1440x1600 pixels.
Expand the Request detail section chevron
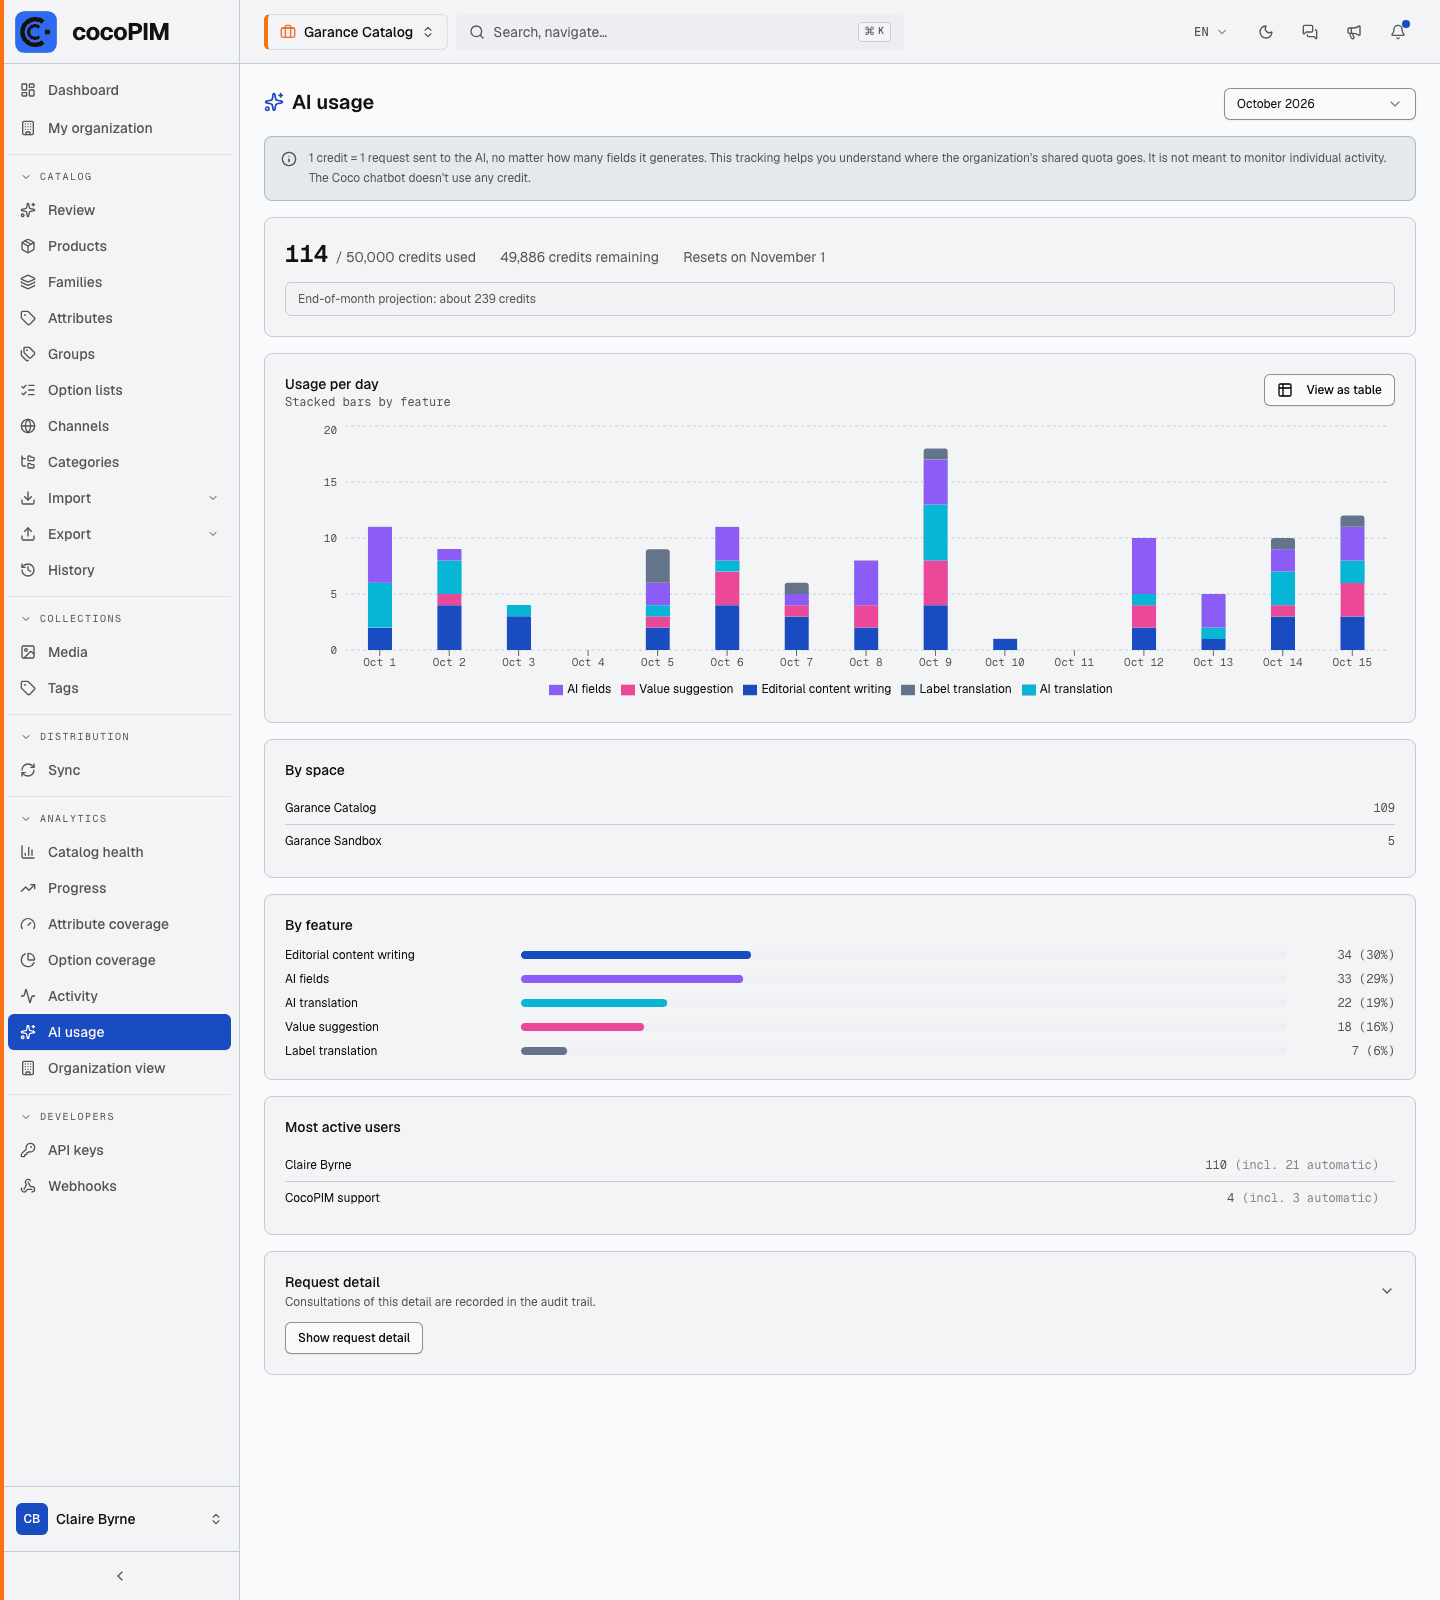pyautogui.click(x=1387, y=1291)
